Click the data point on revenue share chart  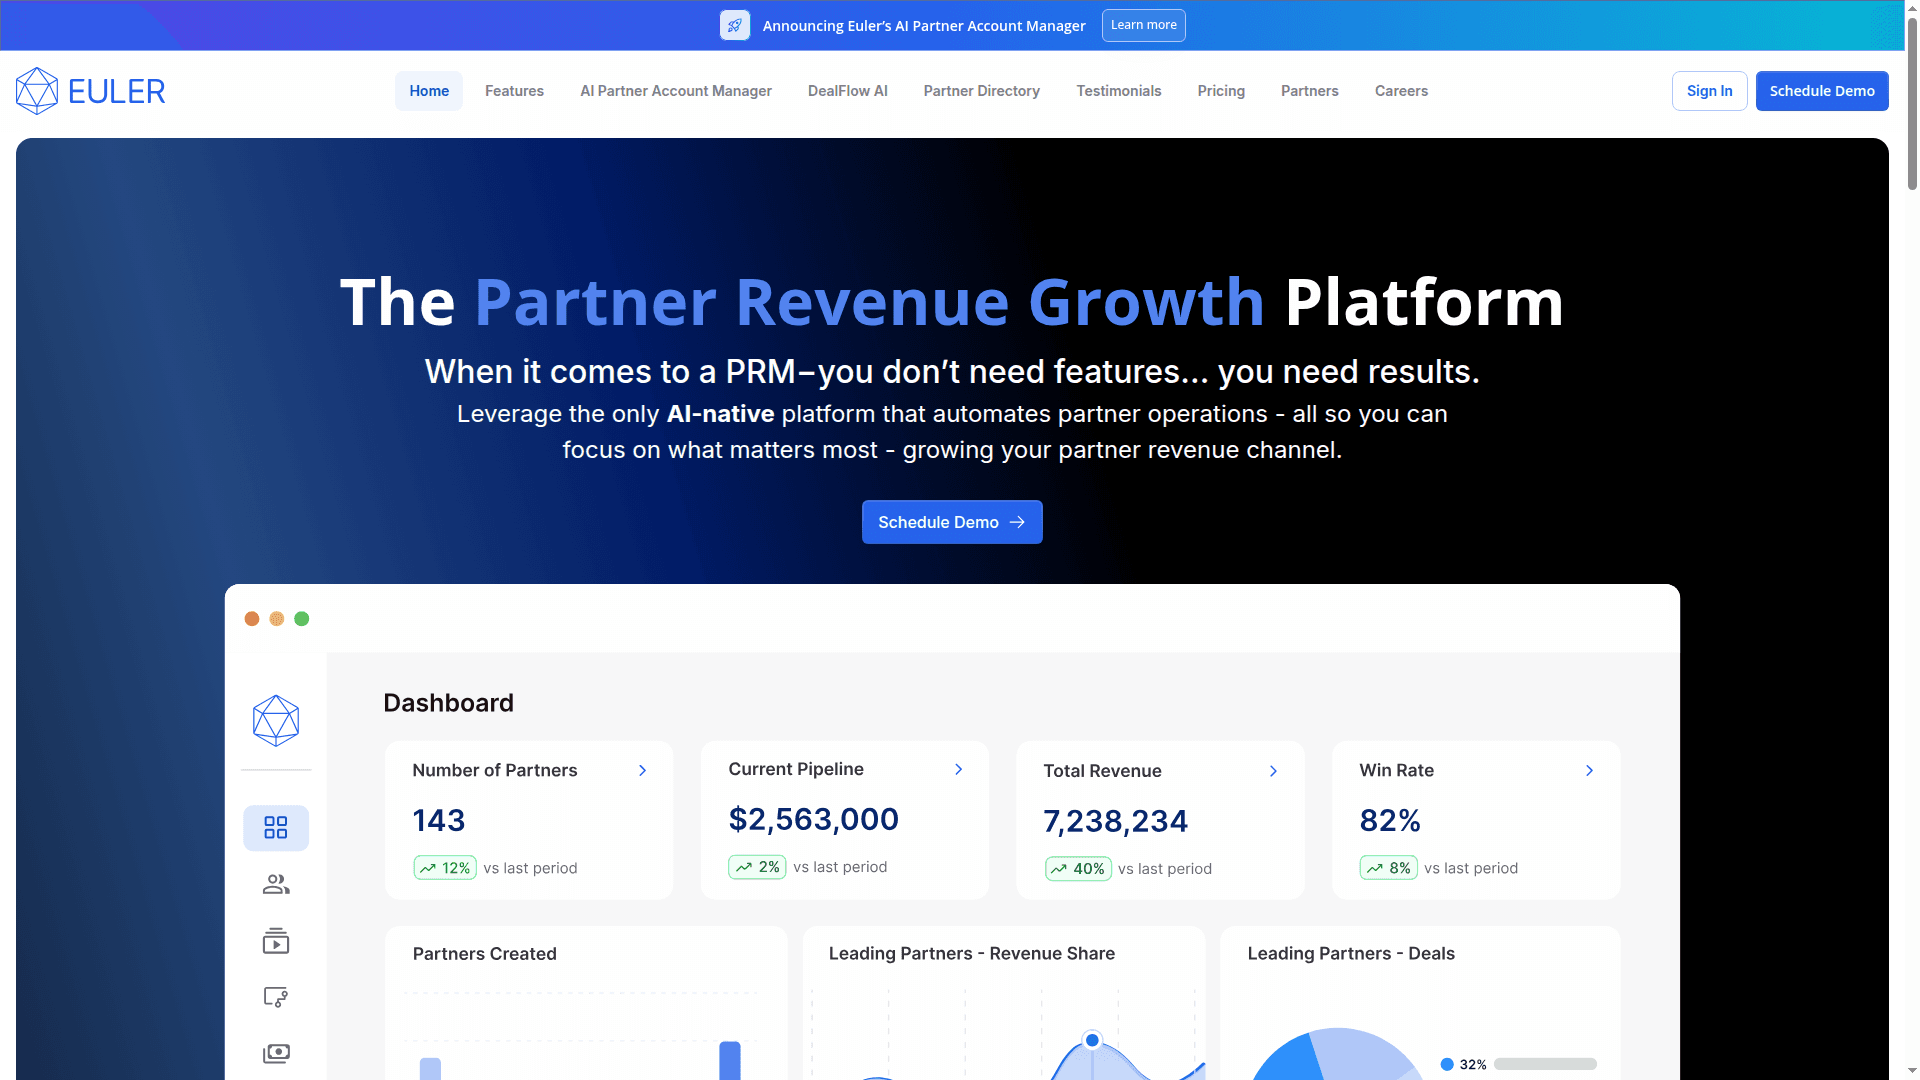[x=1092, y=1040]
